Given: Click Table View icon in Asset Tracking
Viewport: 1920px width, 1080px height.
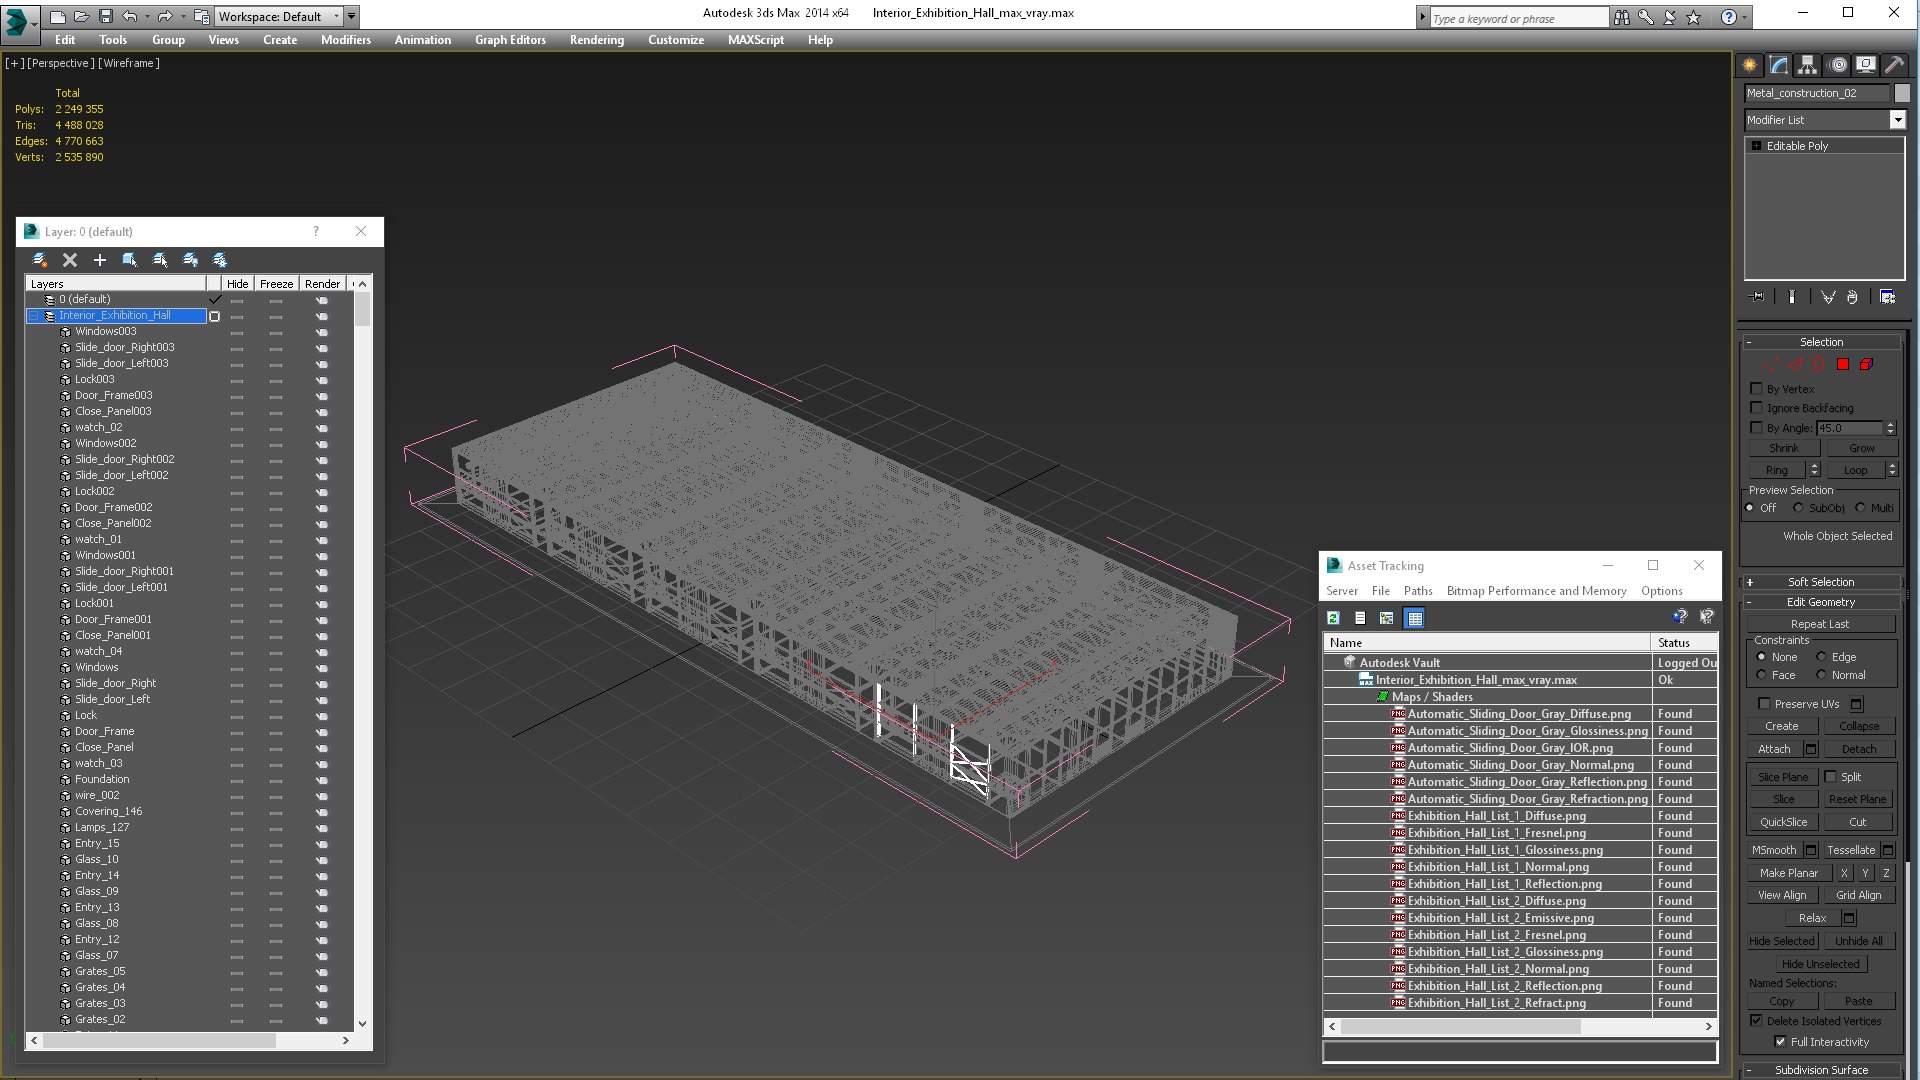Looking at the screenshot, I should 1414,618.
